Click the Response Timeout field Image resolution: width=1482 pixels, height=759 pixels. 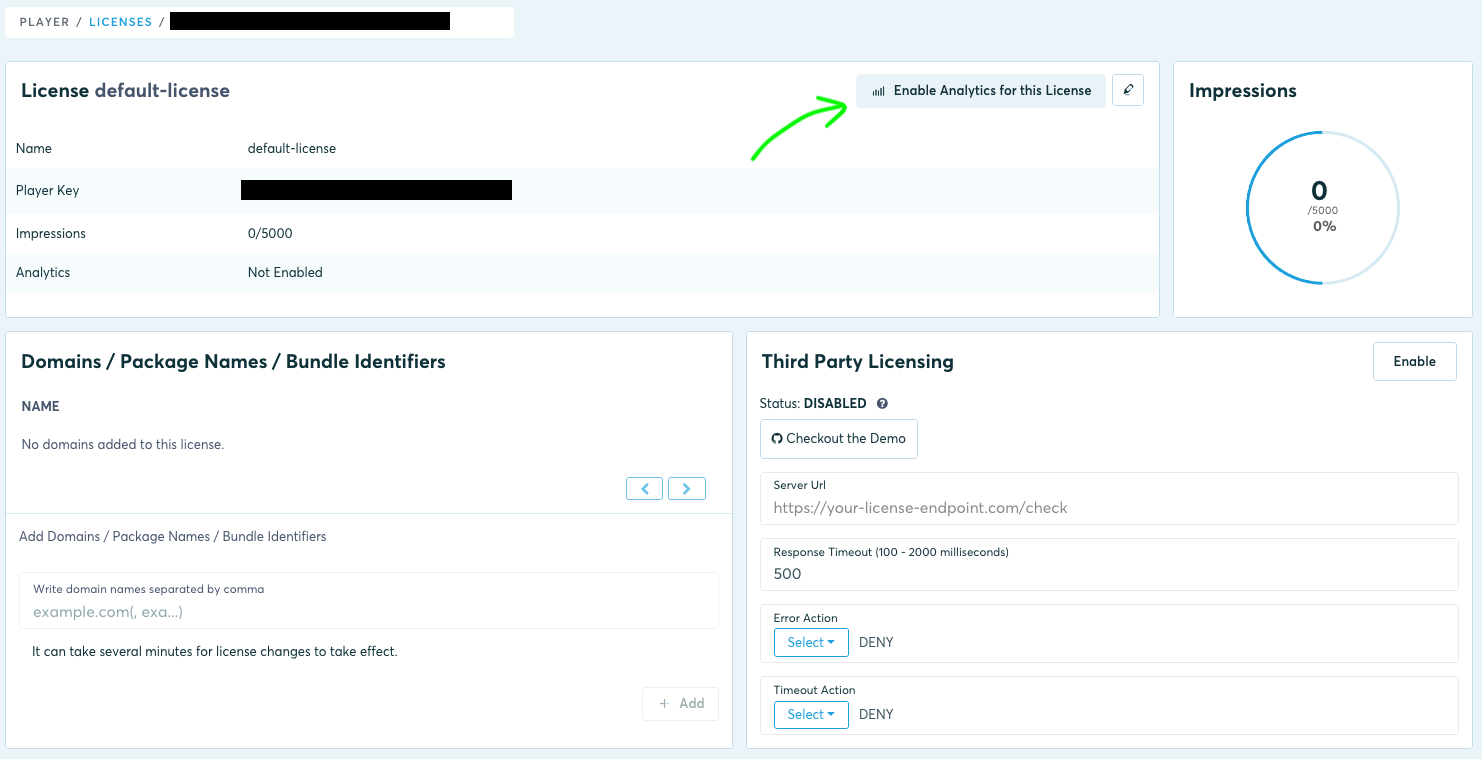(1109, 565)
